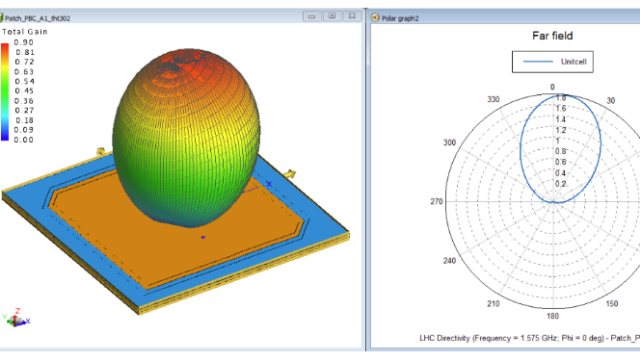This screenshot has height=360, width=640.
Task: Click the 1.2 radial axis label
Action: click(561, 130)
